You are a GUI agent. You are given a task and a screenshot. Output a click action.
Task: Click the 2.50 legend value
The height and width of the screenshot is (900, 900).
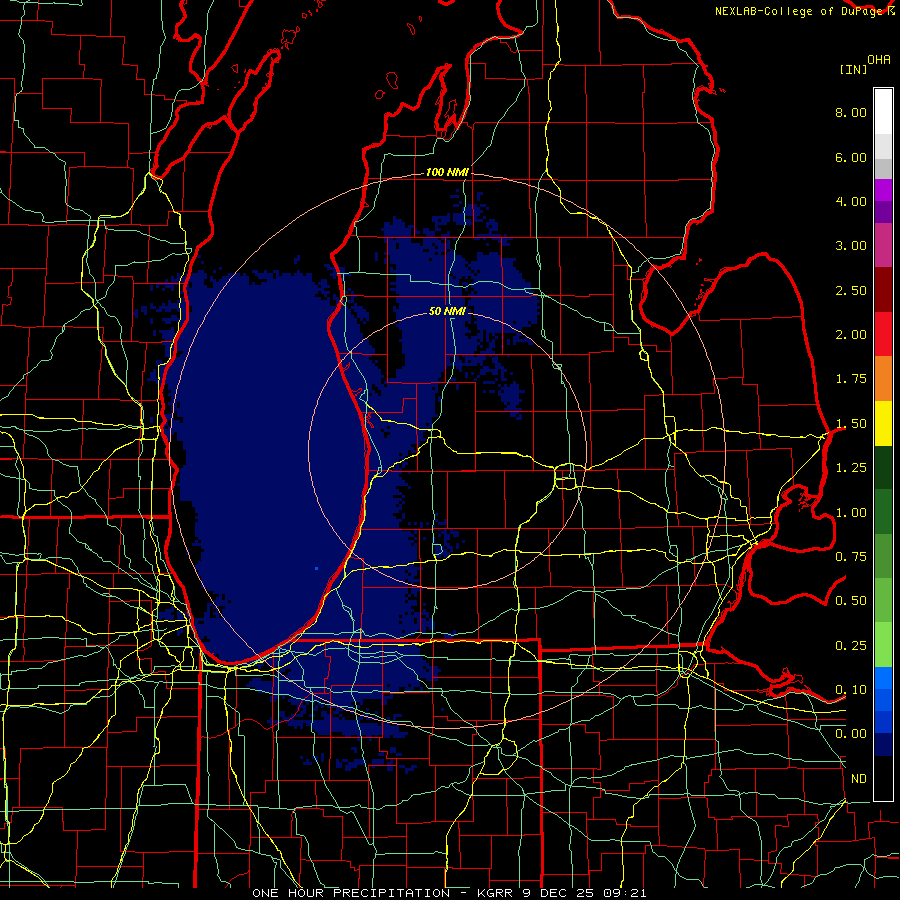point(851,290)
